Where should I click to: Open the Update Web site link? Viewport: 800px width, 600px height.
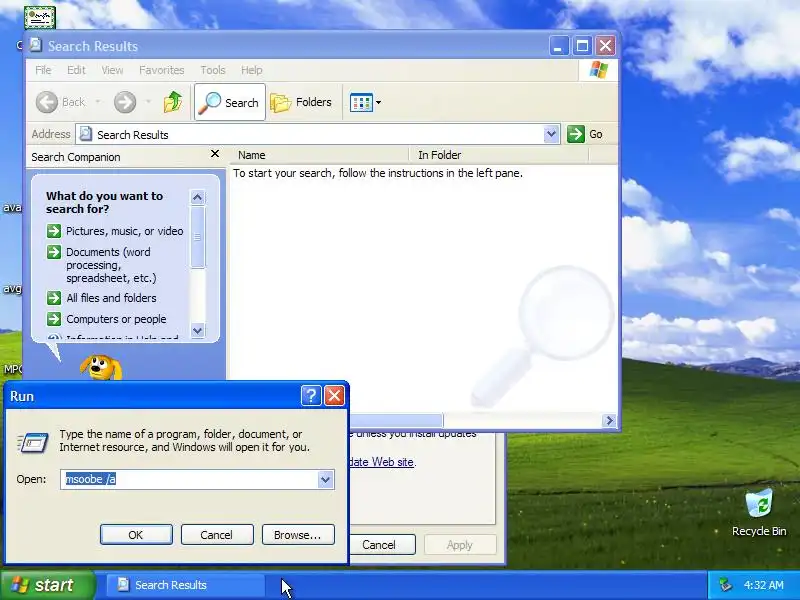click(x=382, y=462)
